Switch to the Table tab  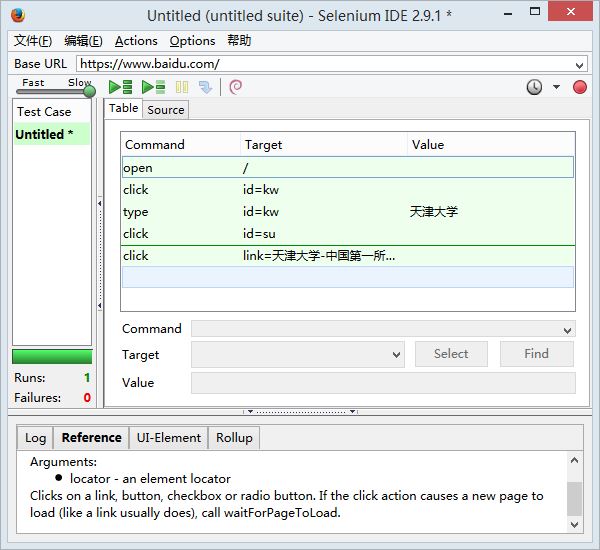pyautogui.click(x=123, y=108)
